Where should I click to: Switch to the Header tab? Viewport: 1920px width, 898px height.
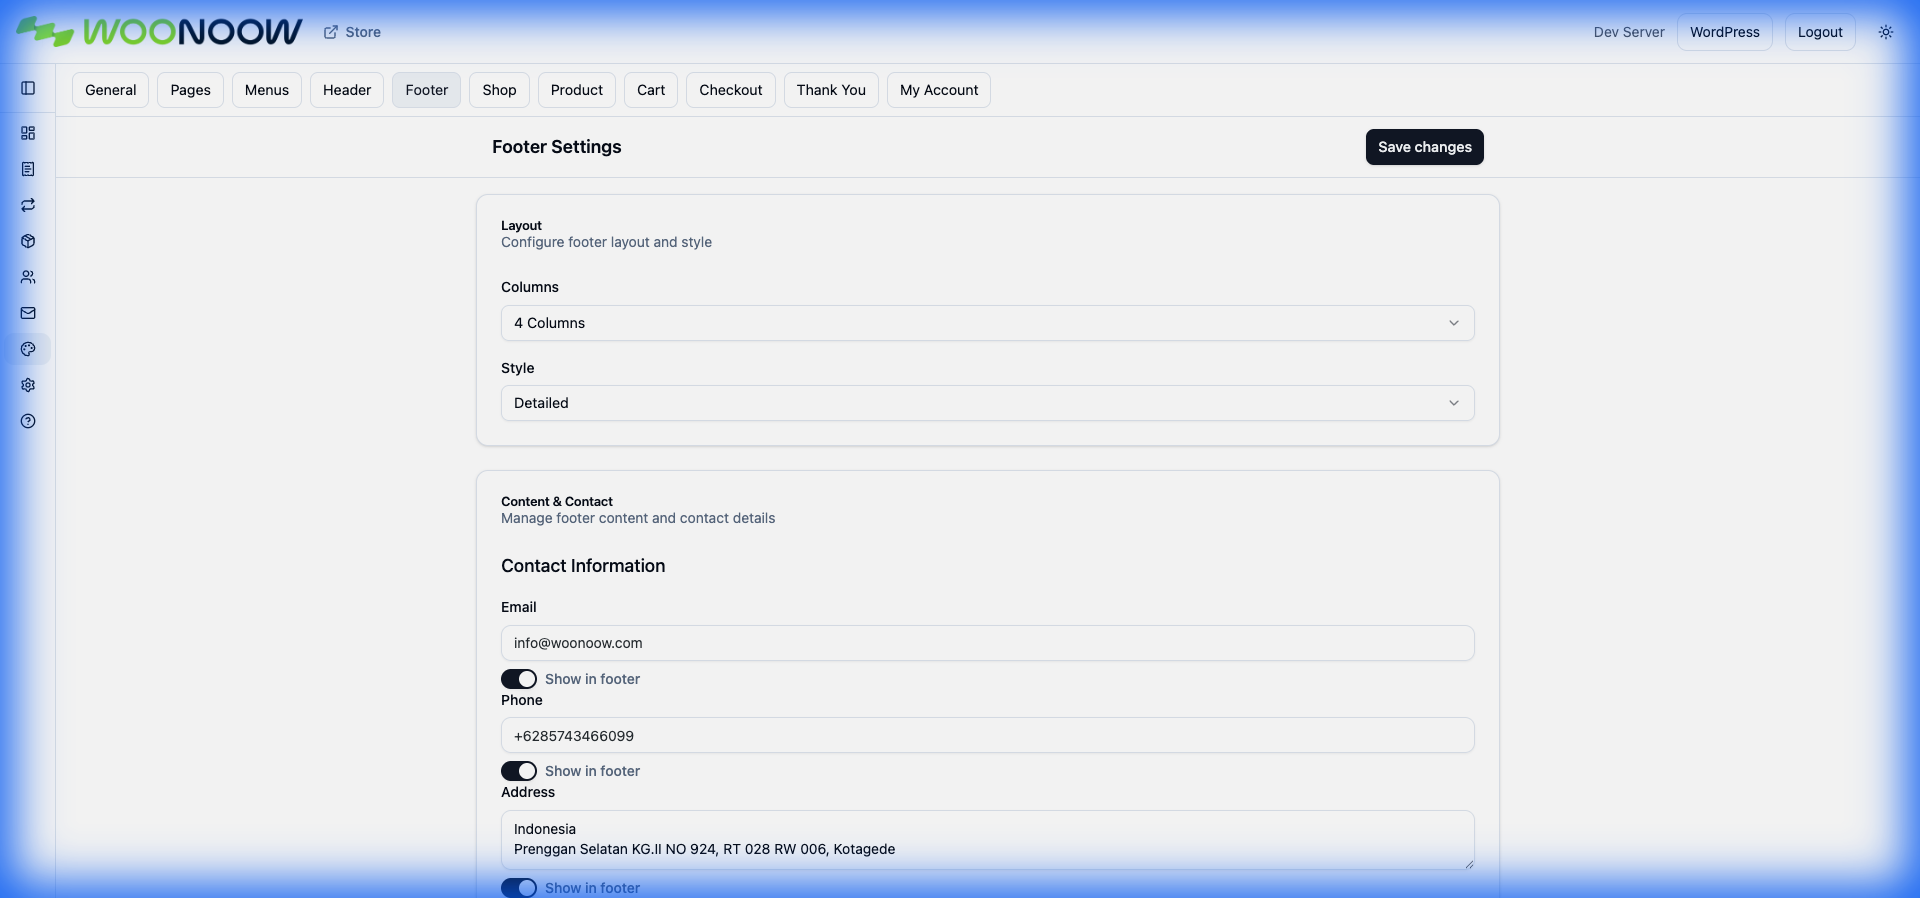[x=346, y=90]
